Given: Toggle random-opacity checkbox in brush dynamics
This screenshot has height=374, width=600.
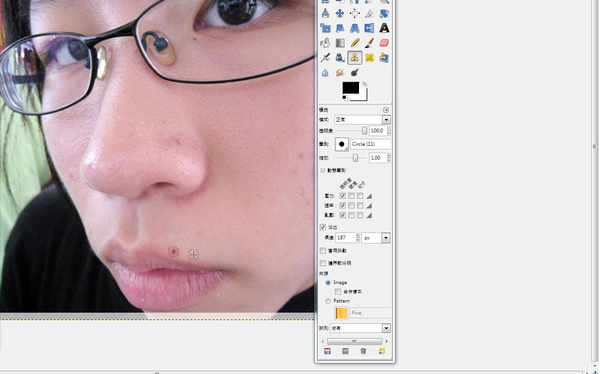Looking at the screenshot, I should pyautogui.click(x=342, y=215).
